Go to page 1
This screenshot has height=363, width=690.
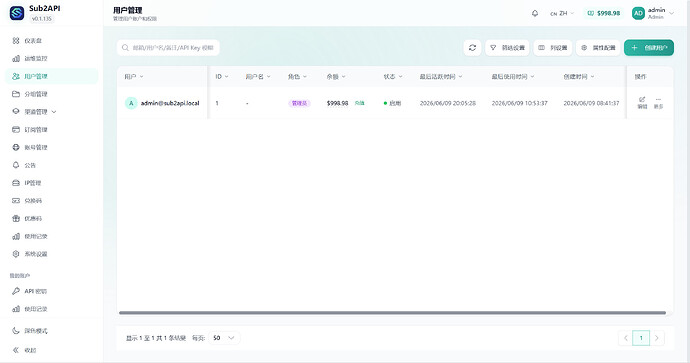[641, 338]
